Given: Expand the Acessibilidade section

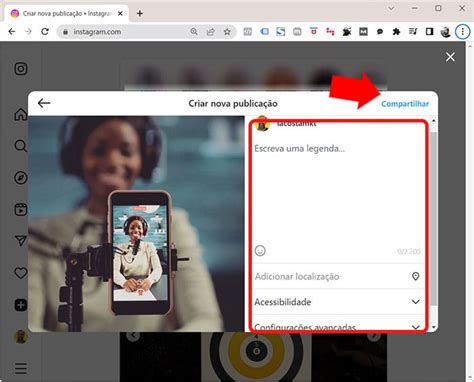Looking at the screenshot, I should click(x=337, y=302).
